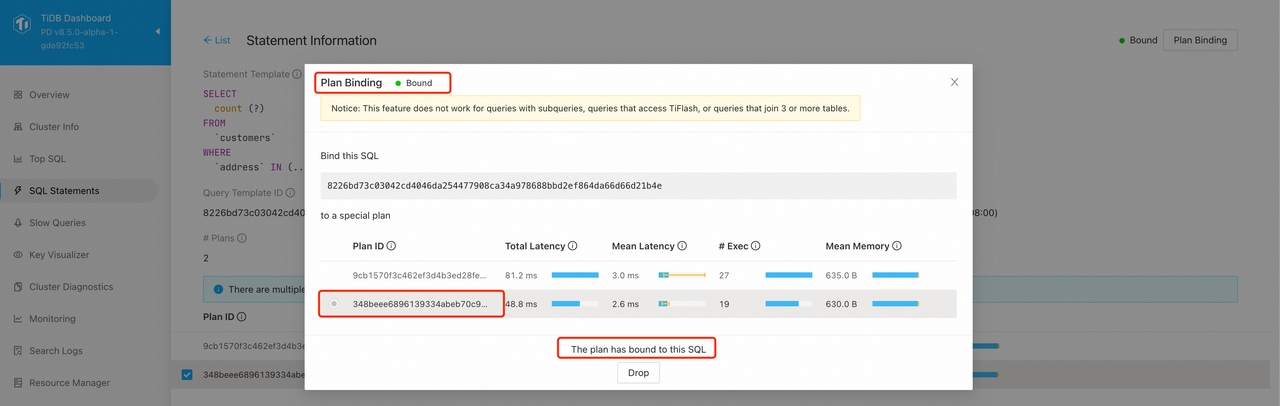Click the Mean Latency info icon
The height and width of the screenshot is (406, 1280).
(x=682, y=246)
